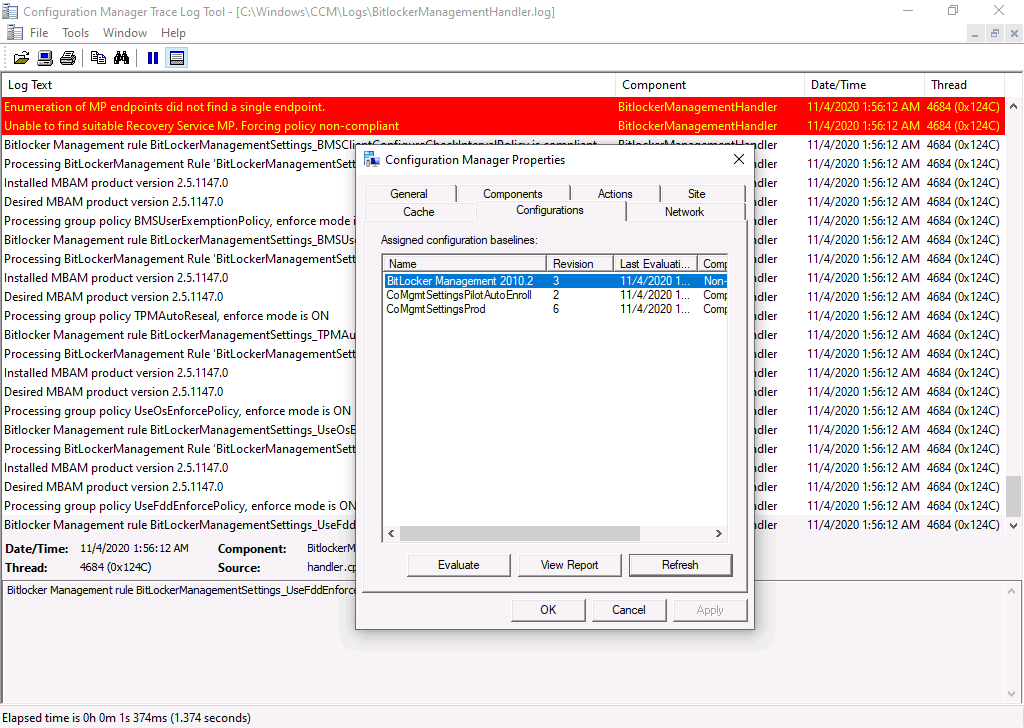Select CoMgmtSettingsProd baseline row

556,309
